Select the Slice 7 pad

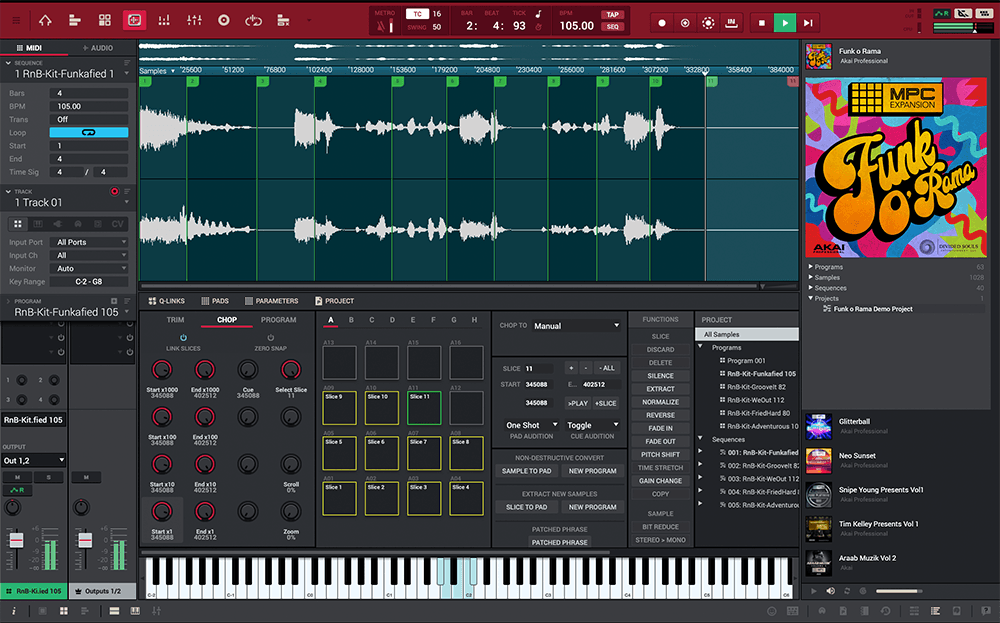(x=424, y=452)
